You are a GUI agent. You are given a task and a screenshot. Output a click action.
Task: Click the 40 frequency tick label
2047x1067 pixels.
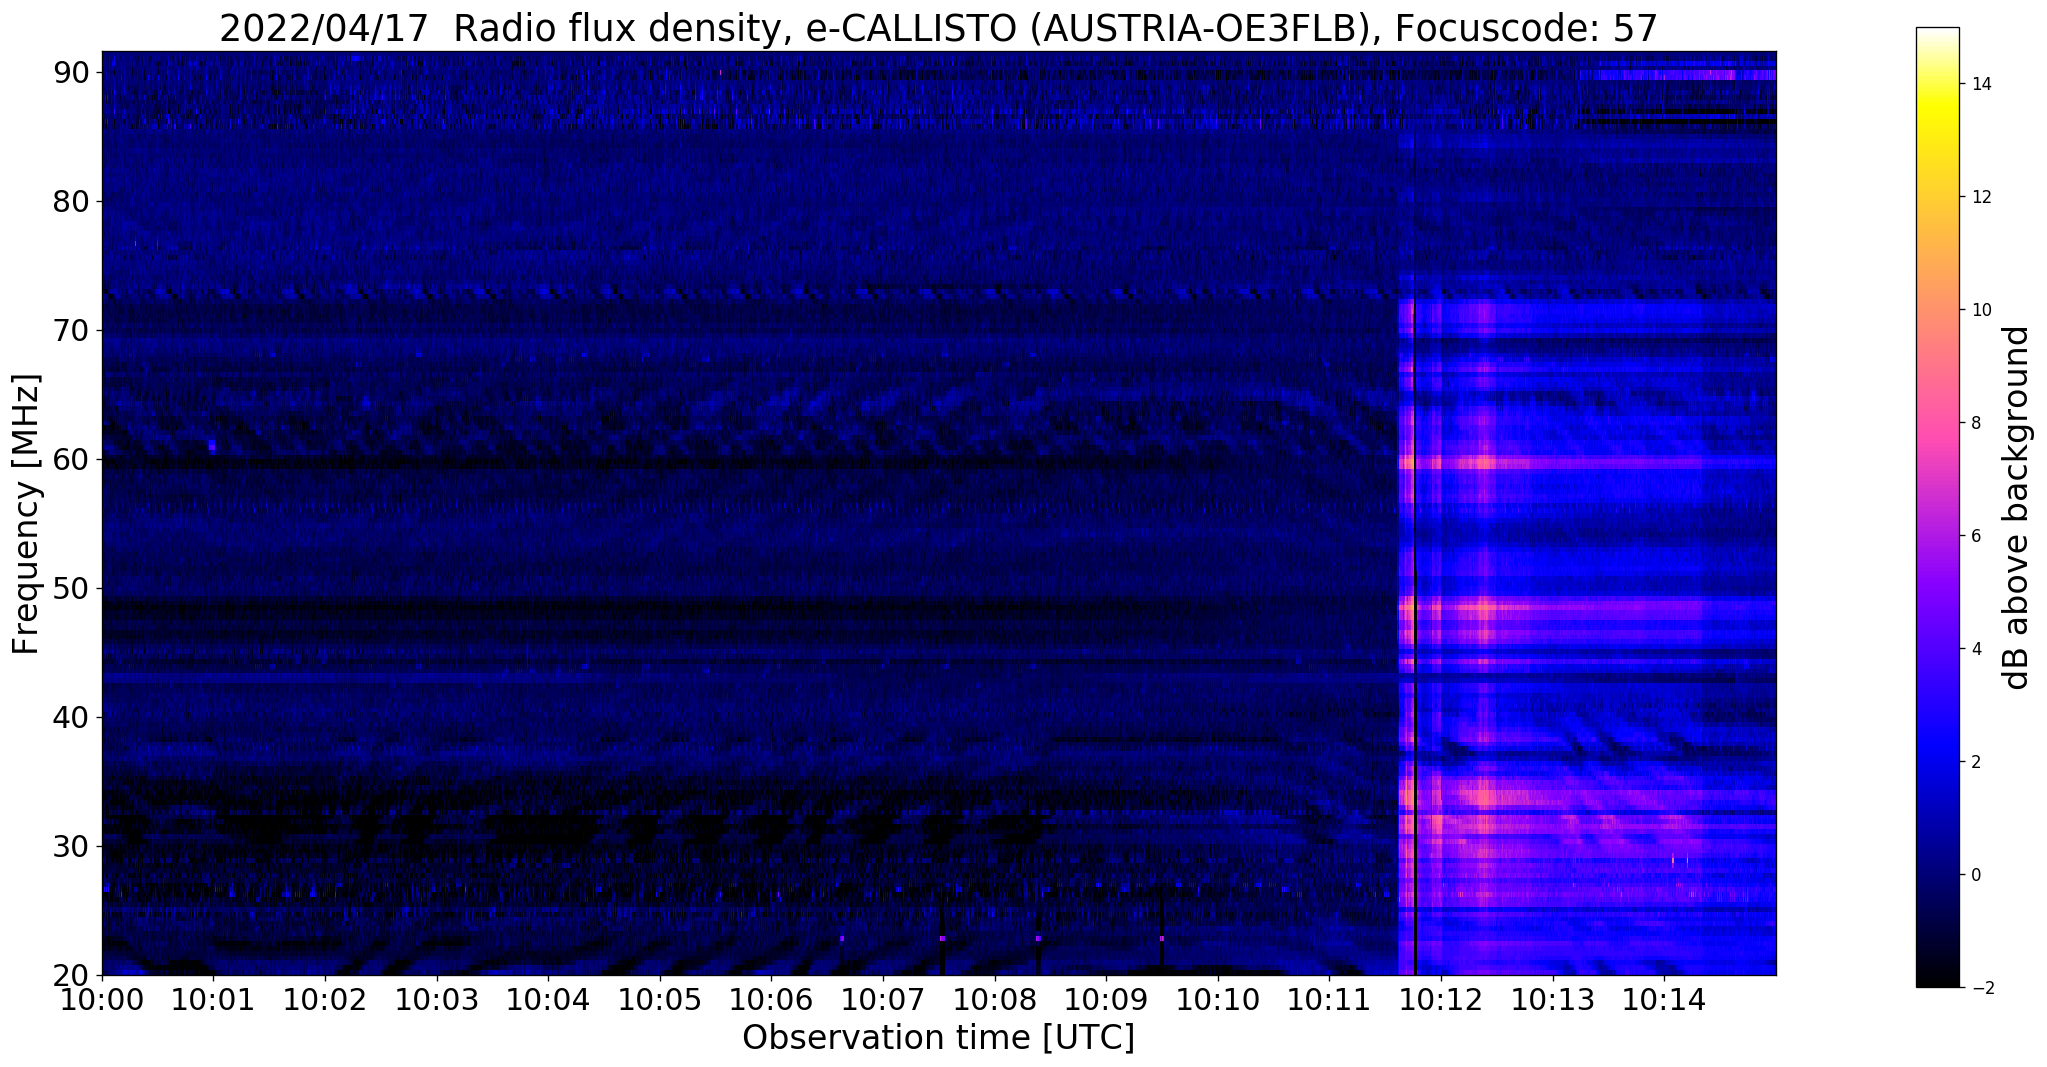(x=71, y=717)
